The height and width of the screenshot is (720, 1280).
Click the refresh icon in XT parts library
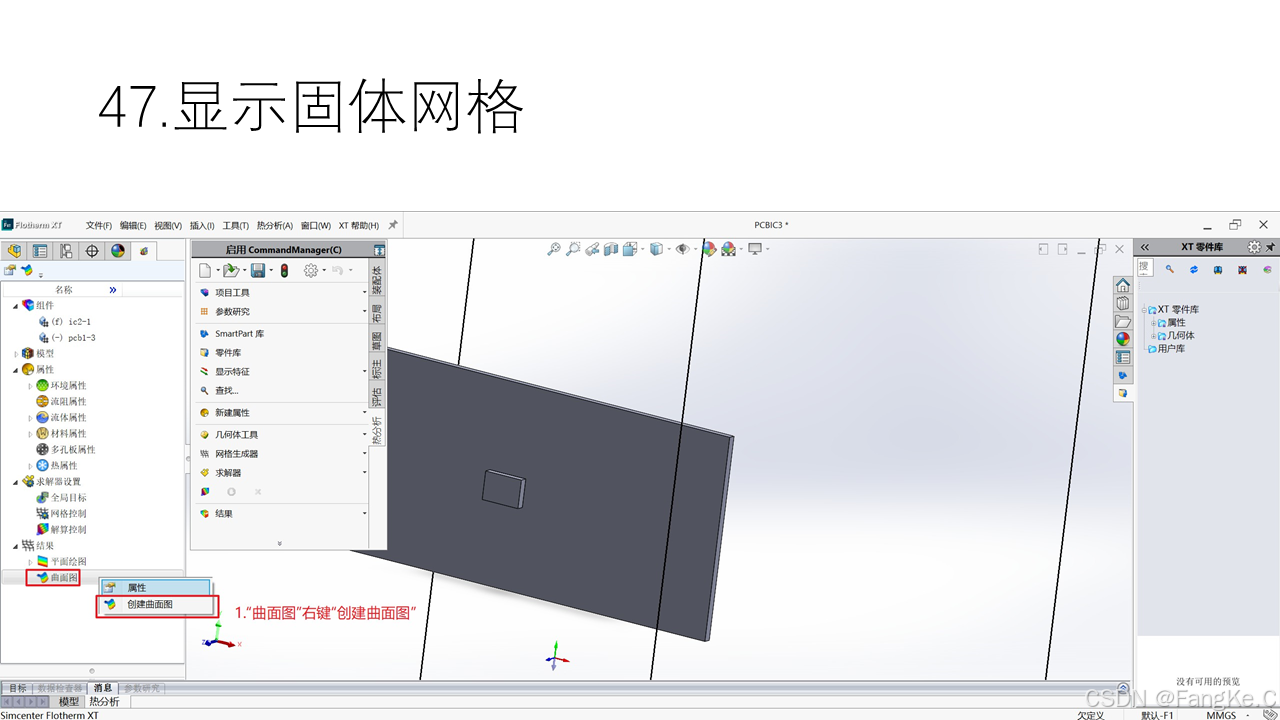(1194, 269)
